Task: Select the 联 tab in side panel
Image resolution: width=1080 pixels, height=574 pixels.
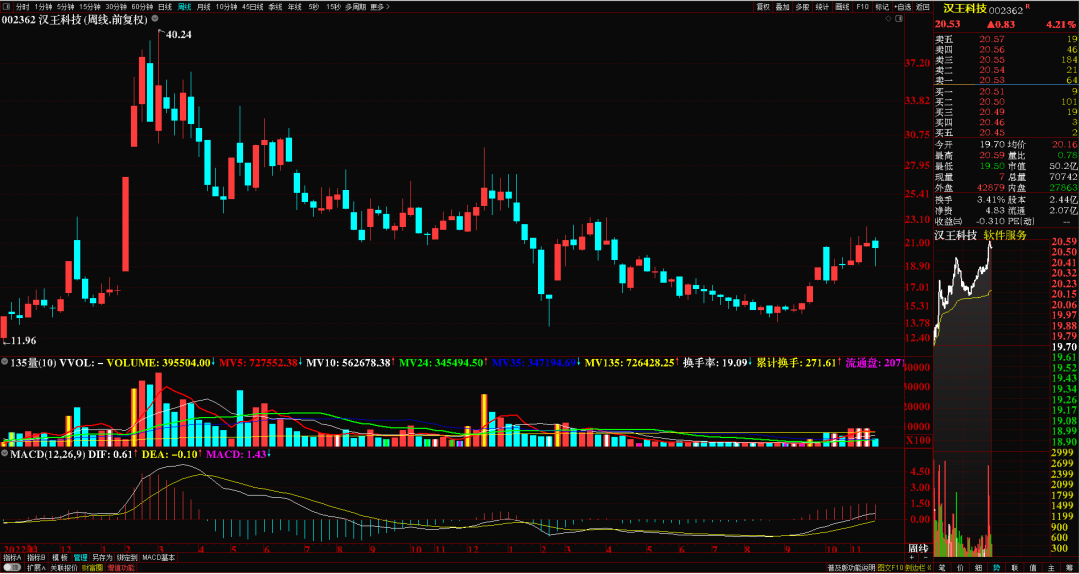Action: point(1015,568)
